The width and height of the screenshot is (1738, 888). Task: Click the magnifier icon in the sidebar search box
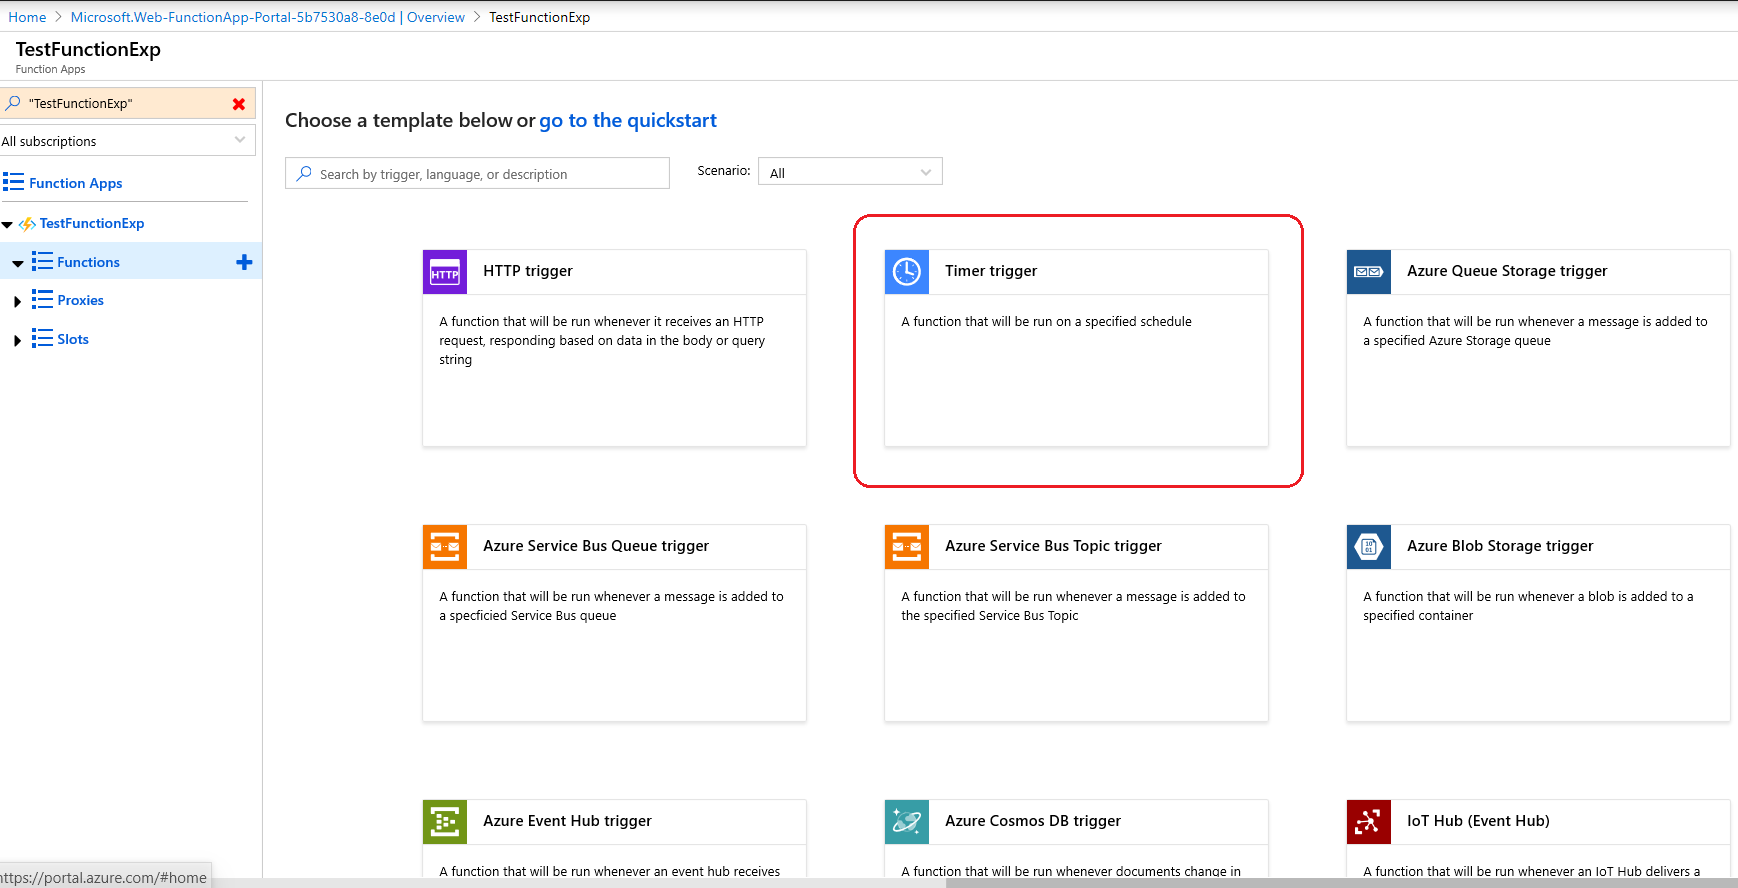[13, 103]
